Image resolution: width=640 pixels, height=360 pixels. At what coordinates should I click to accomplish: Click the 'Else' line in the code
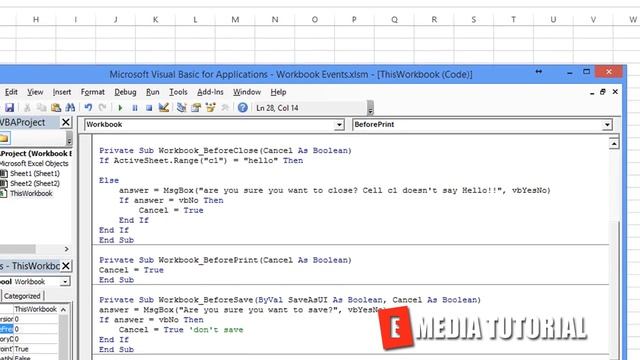click(109, 180)
